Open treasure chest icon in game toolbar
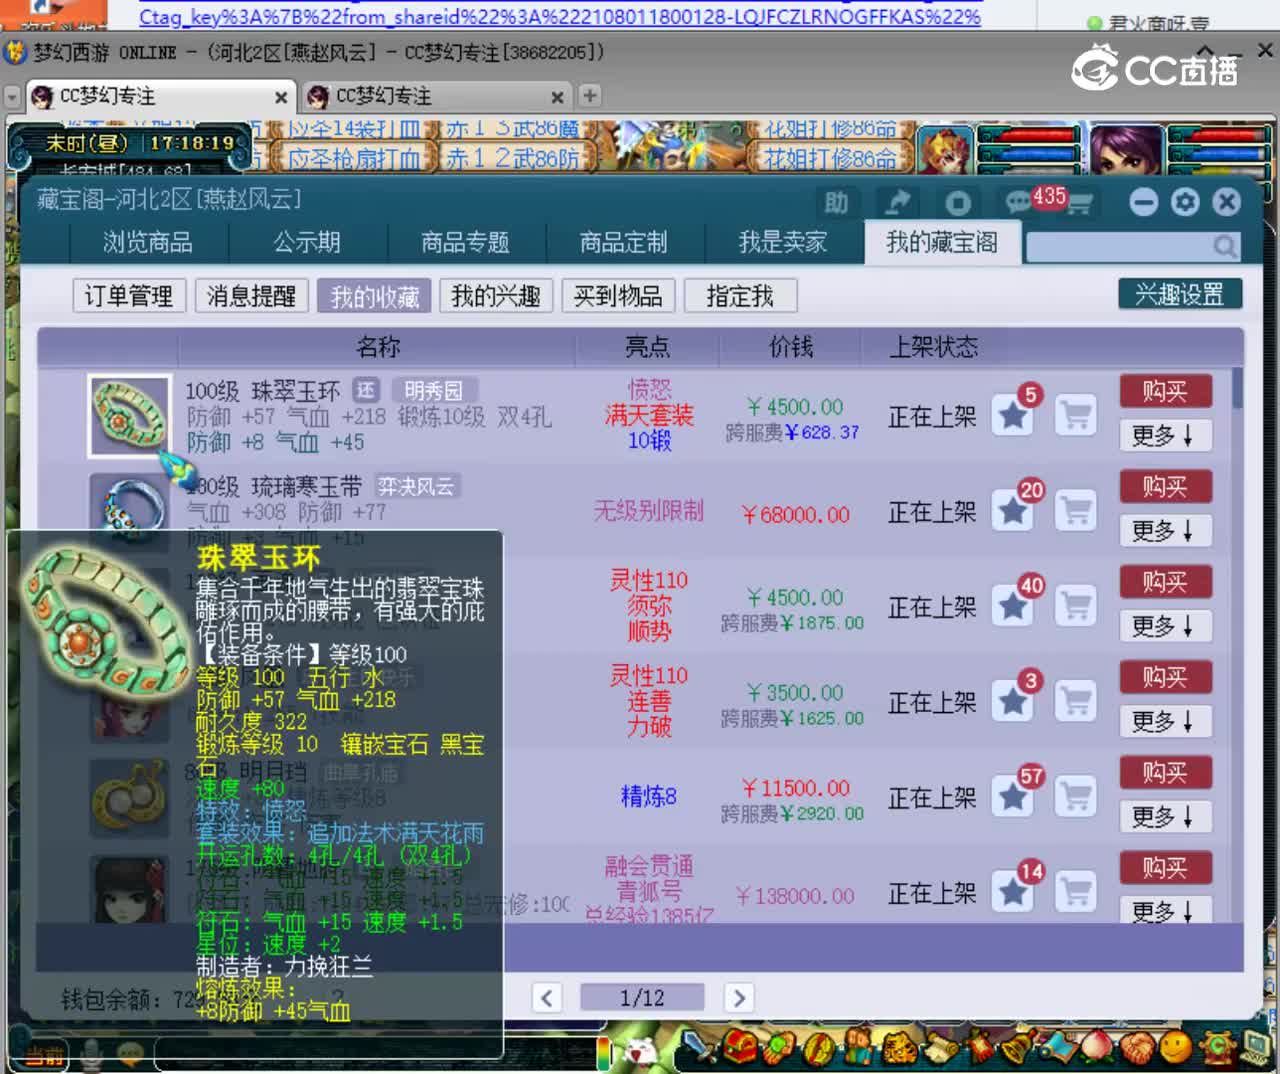Screen dimensions: 1280x1074 [742, 1048]
